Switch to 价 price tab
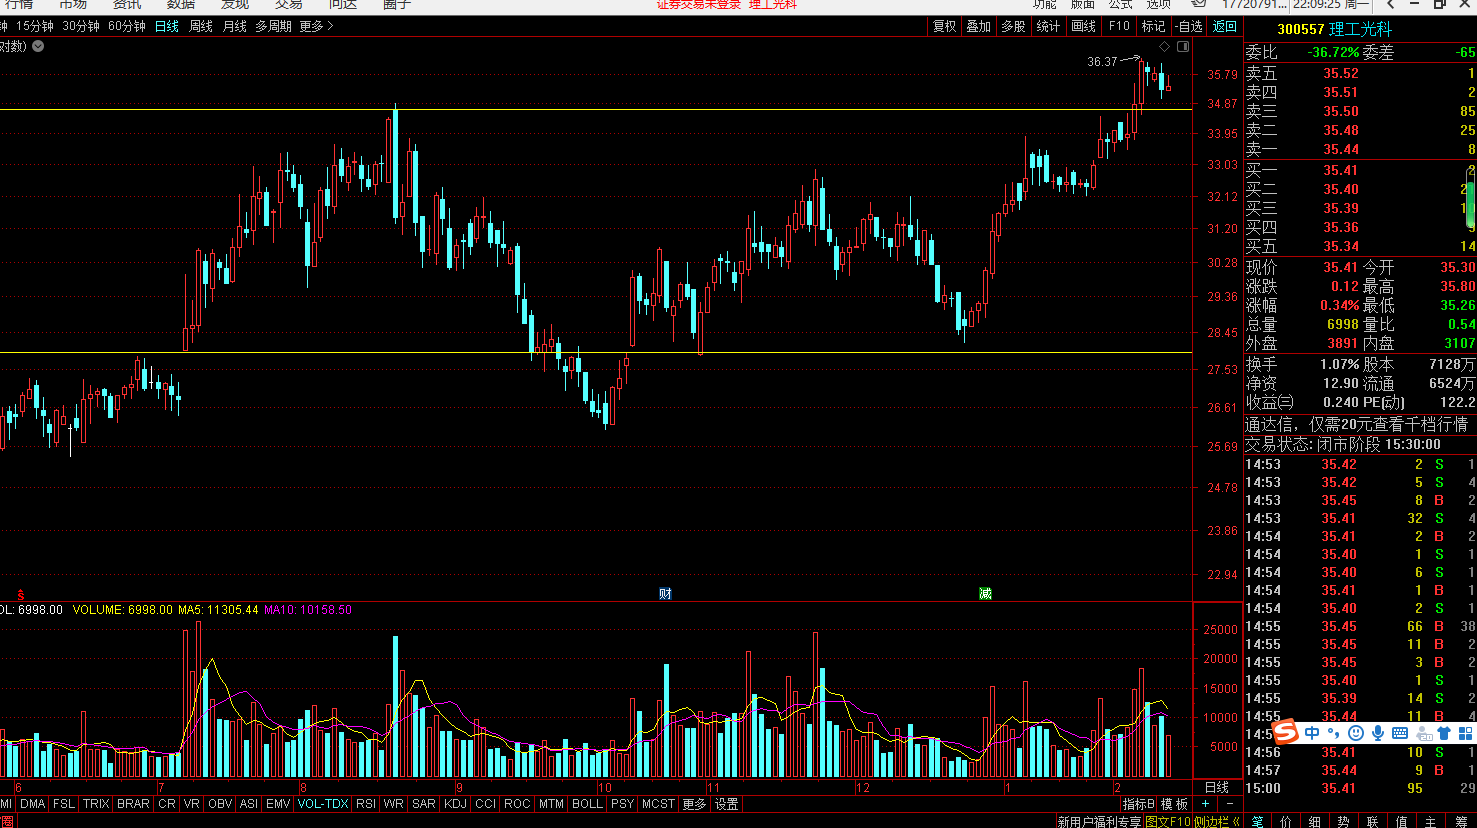This screenshot has width=1477, height=828. coord(1286,821)
